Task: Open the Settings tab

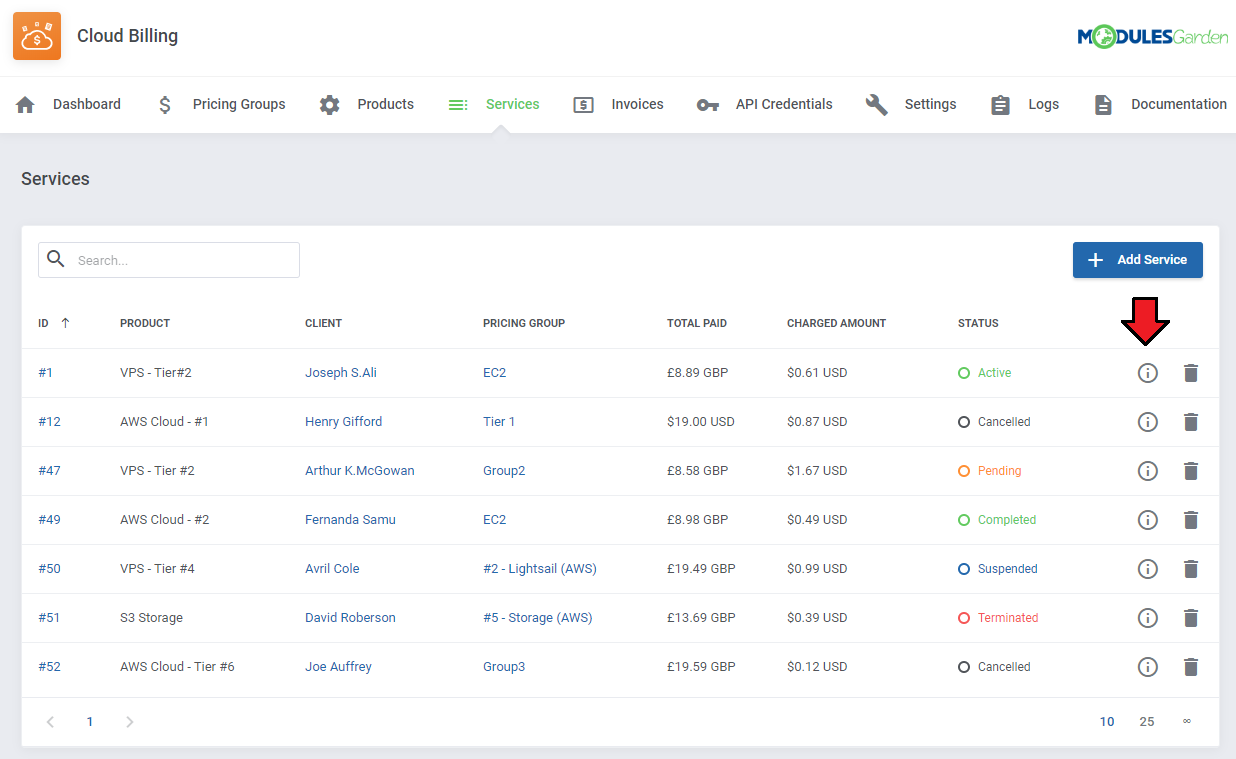Action: (911, 104)
